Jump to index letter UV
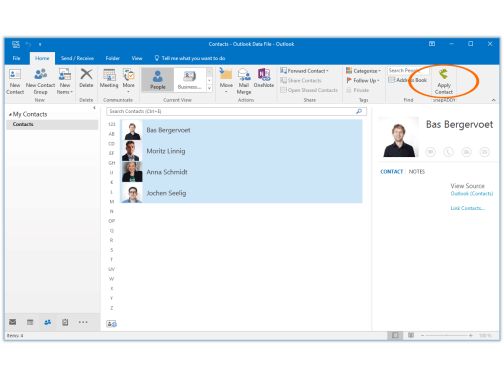Screen dimensions: 504x378 (112, 269)
